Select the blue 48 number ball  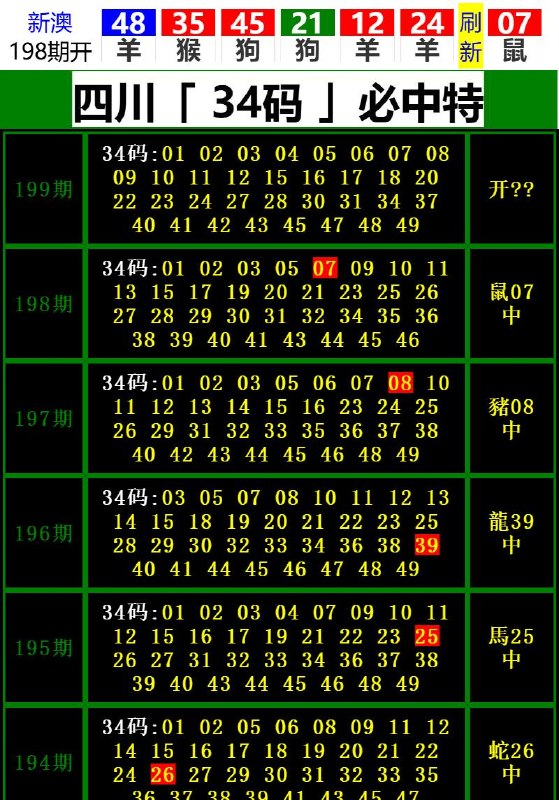point(129,23)
